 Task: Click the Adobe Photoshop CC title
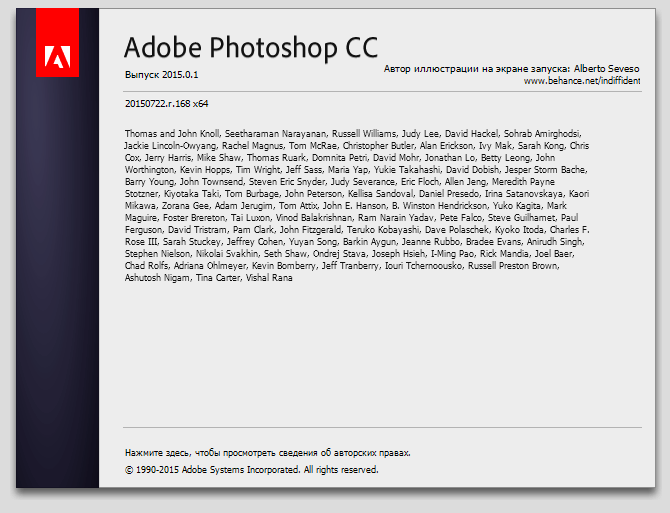coord(251,47)
